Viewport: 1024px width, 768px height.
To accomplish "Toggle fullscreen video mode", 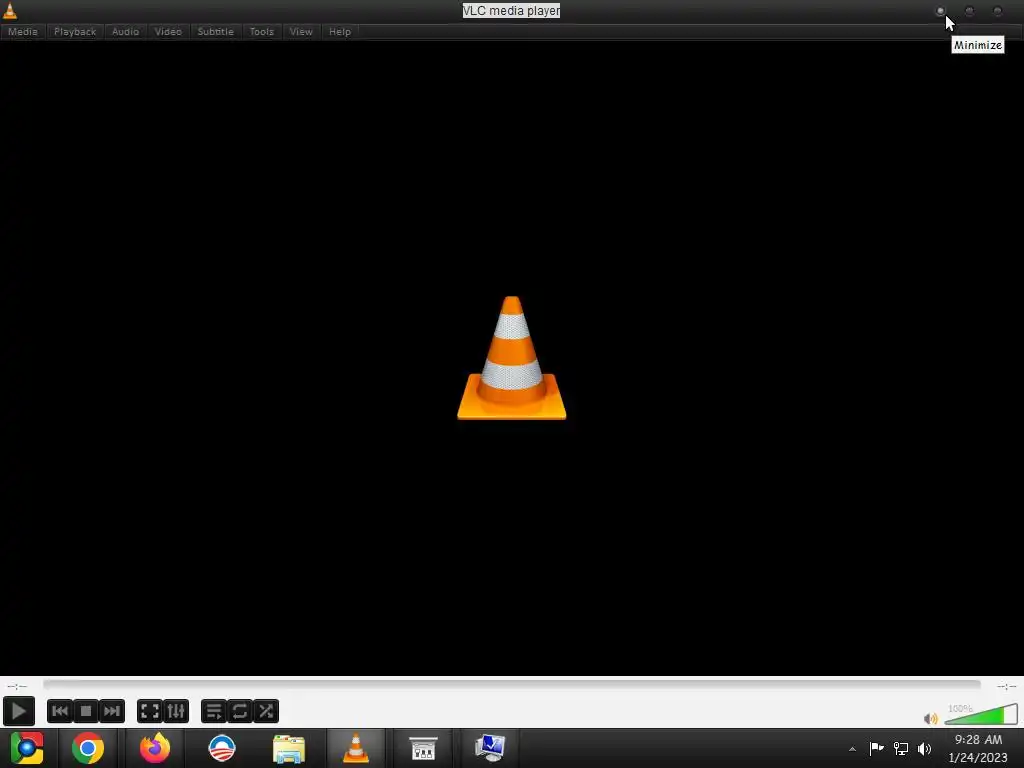I will (150, 711).
